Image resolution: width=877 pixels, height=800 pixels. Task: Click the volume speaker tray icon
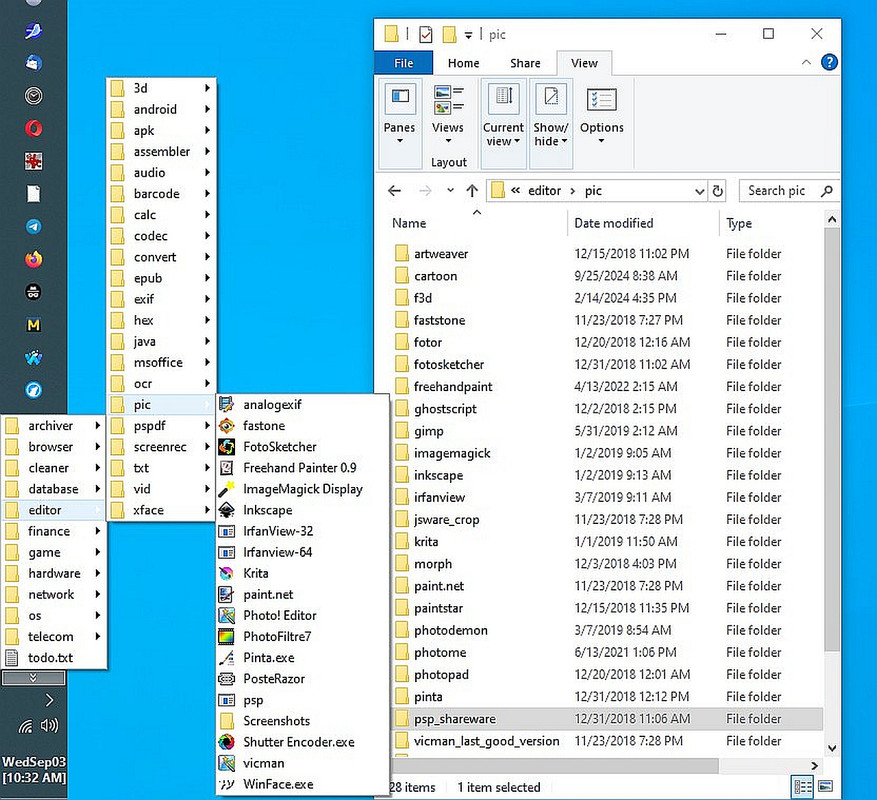click(49, 726)
